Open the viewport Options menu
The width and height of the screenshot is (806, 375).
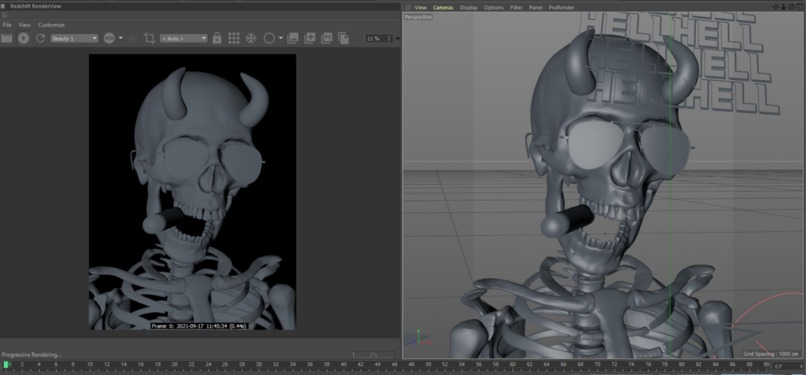coord(493,8)
